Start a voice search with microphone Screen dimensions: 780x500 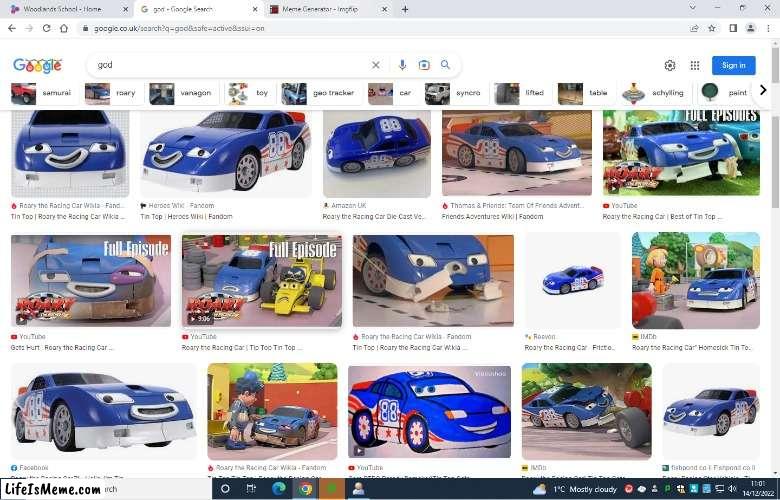point(402,65)
